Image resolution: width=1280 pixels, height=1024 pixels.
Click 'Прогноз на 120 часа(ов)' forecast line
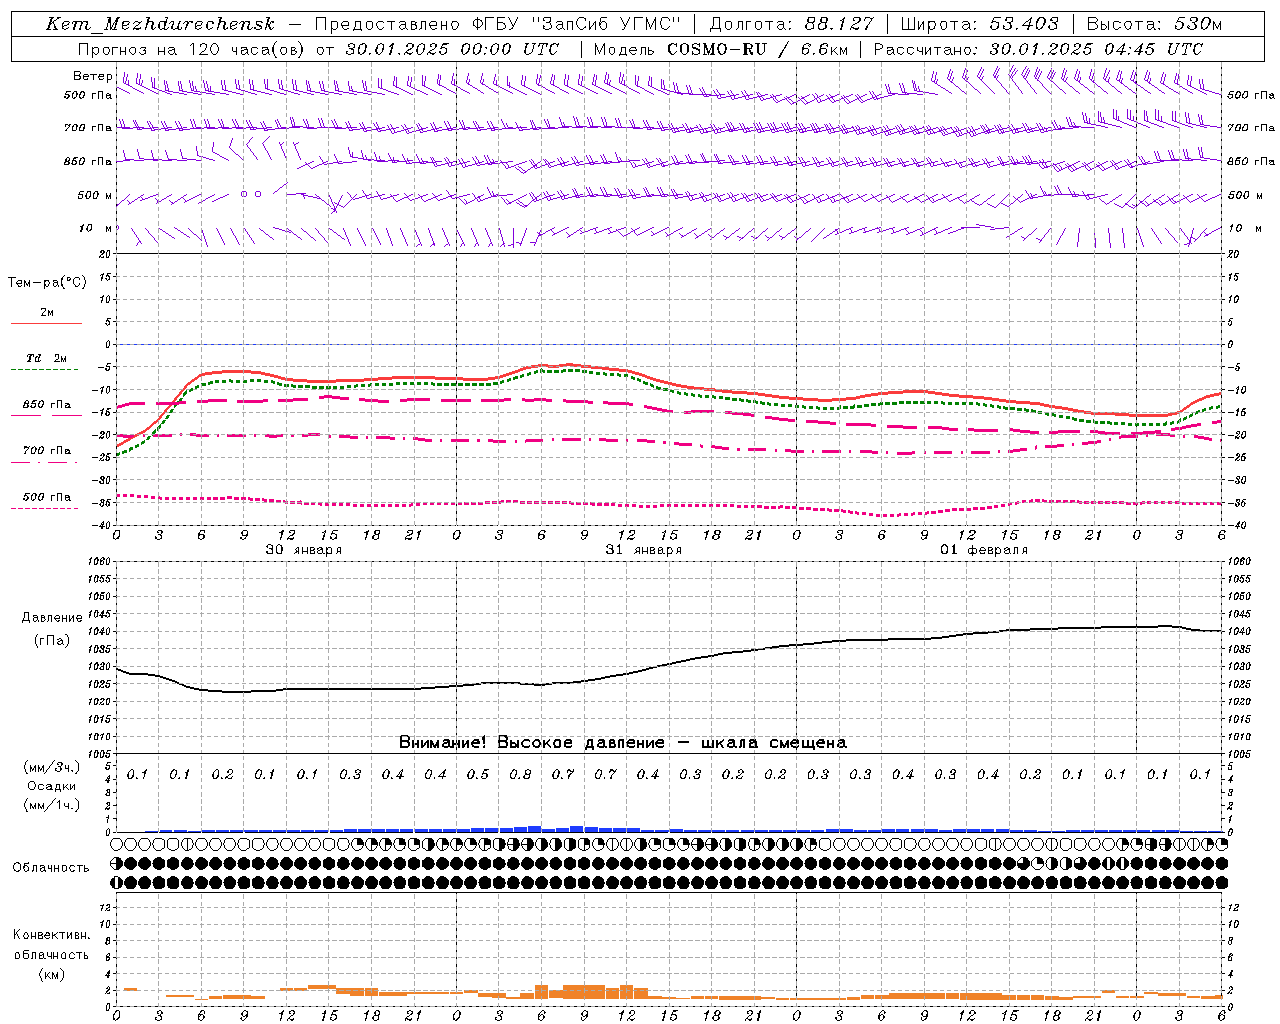point(192,49)
